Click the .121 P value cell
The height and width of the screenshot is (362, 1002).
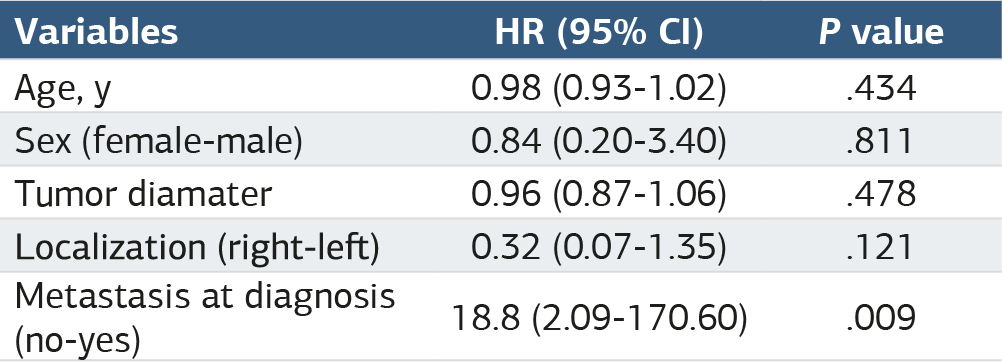[881, 248]
